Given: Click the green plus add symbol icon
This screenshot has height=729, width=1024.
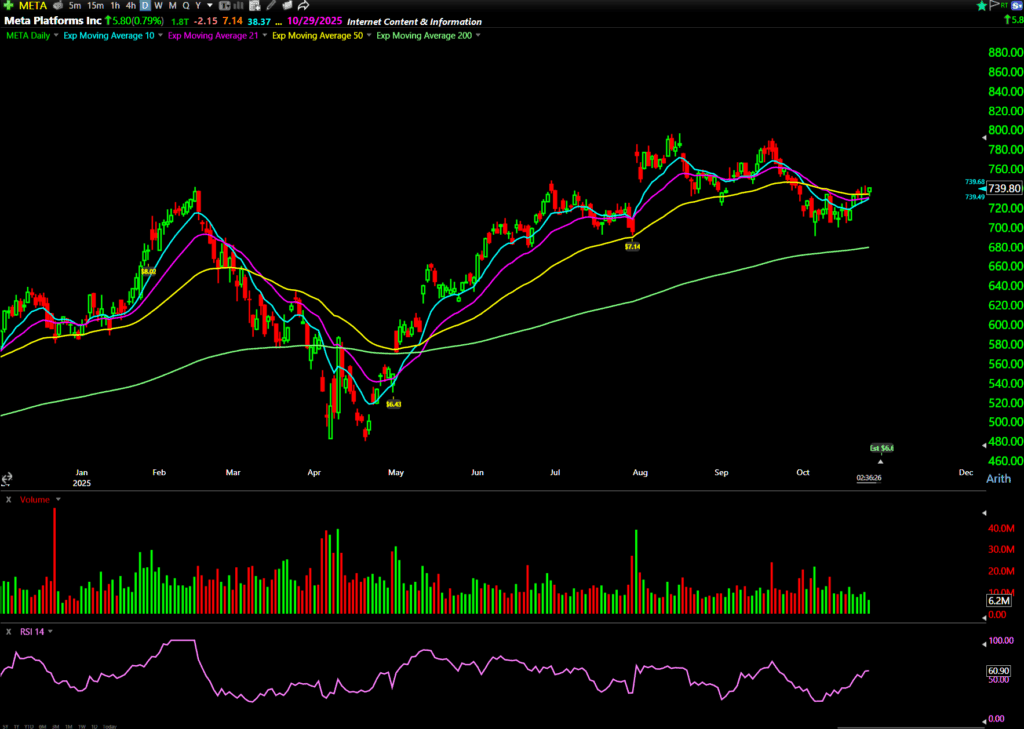Looking at the screenshot, I should point(8,6).
